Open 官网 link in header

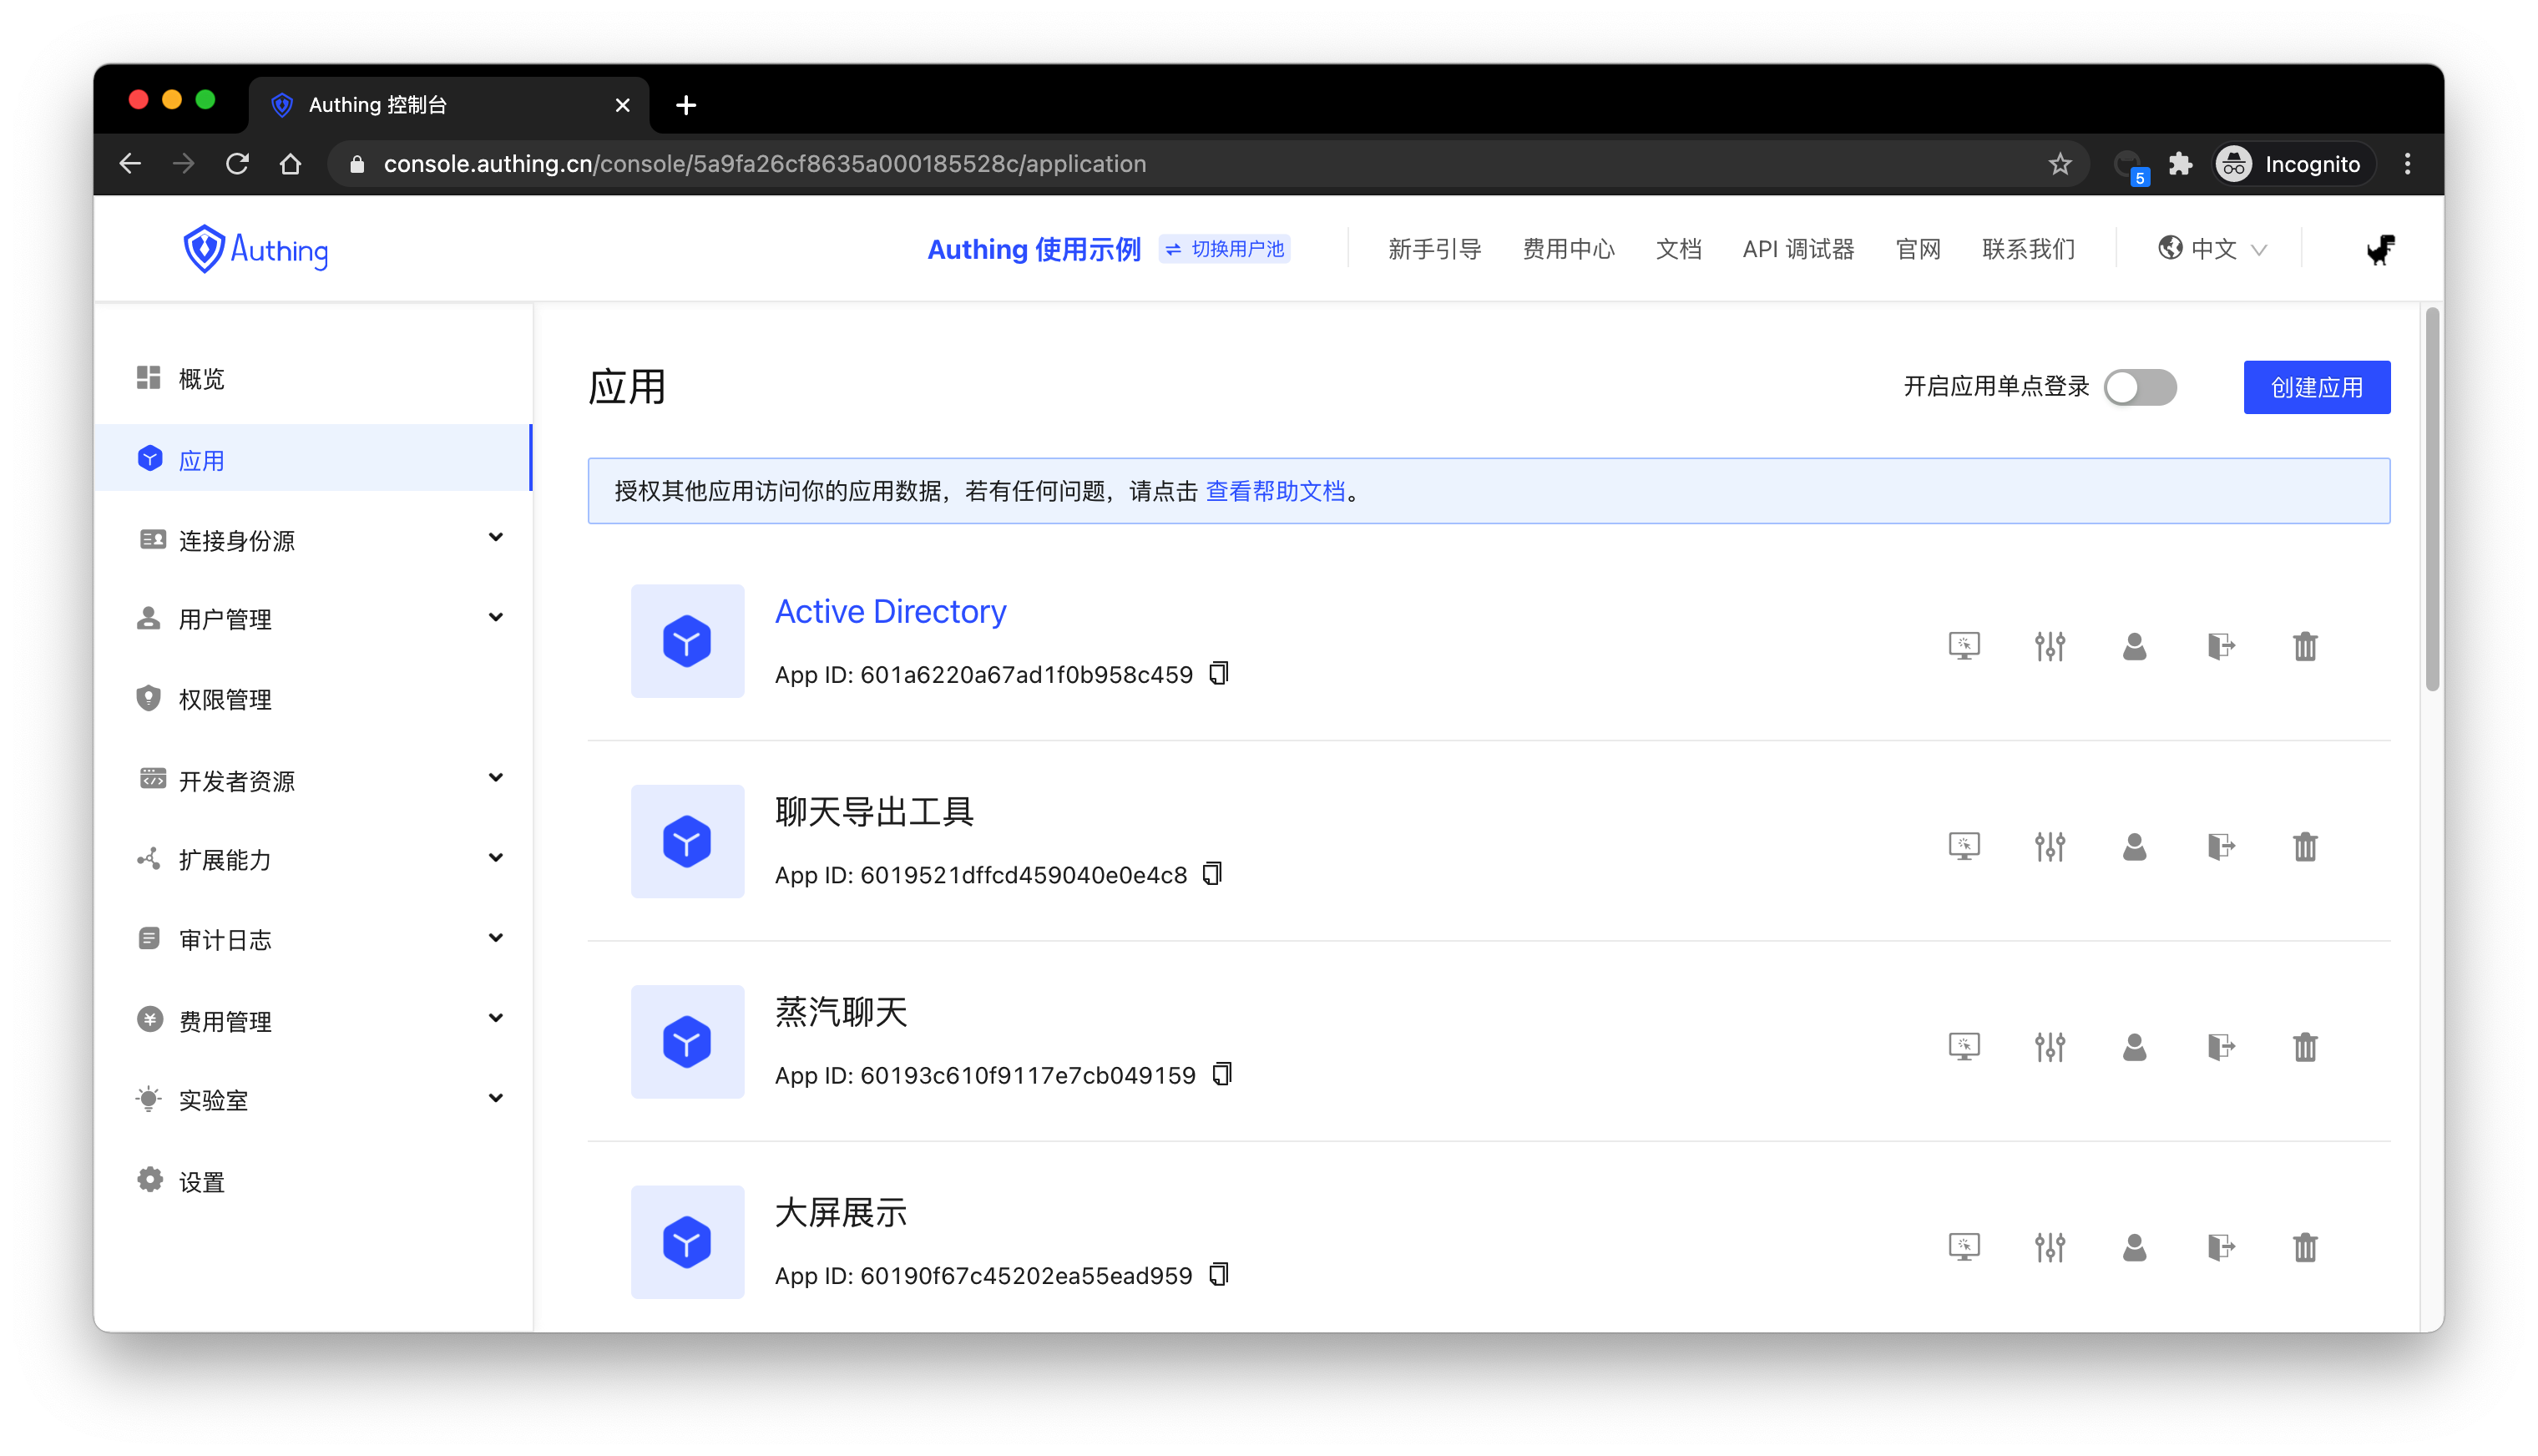pos(1917,249)
